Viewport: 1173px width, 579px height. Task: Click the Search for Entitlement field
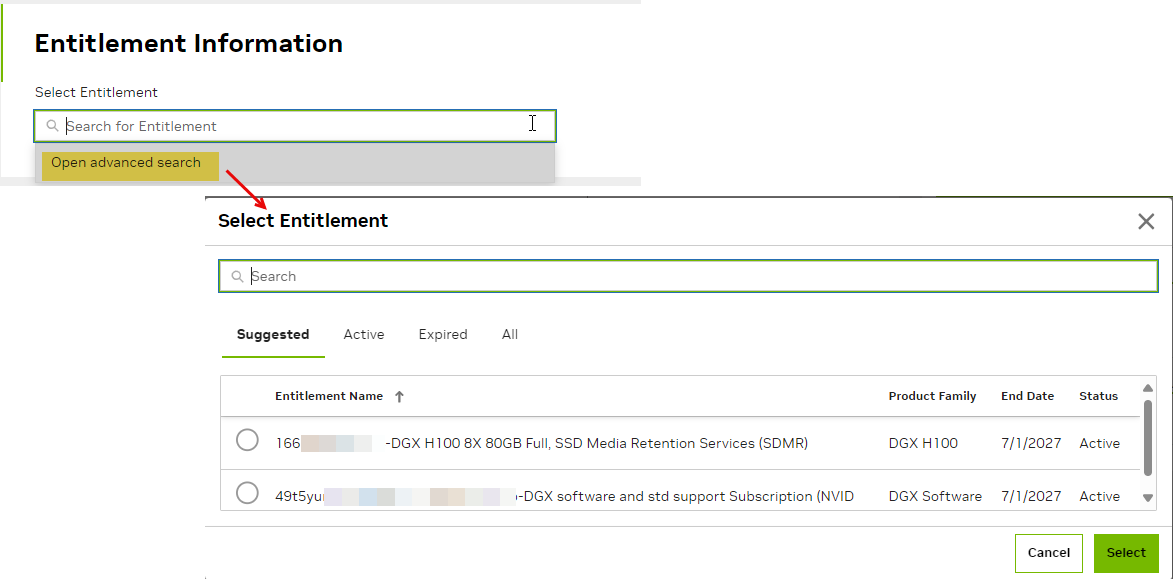[x=295, y=126]
